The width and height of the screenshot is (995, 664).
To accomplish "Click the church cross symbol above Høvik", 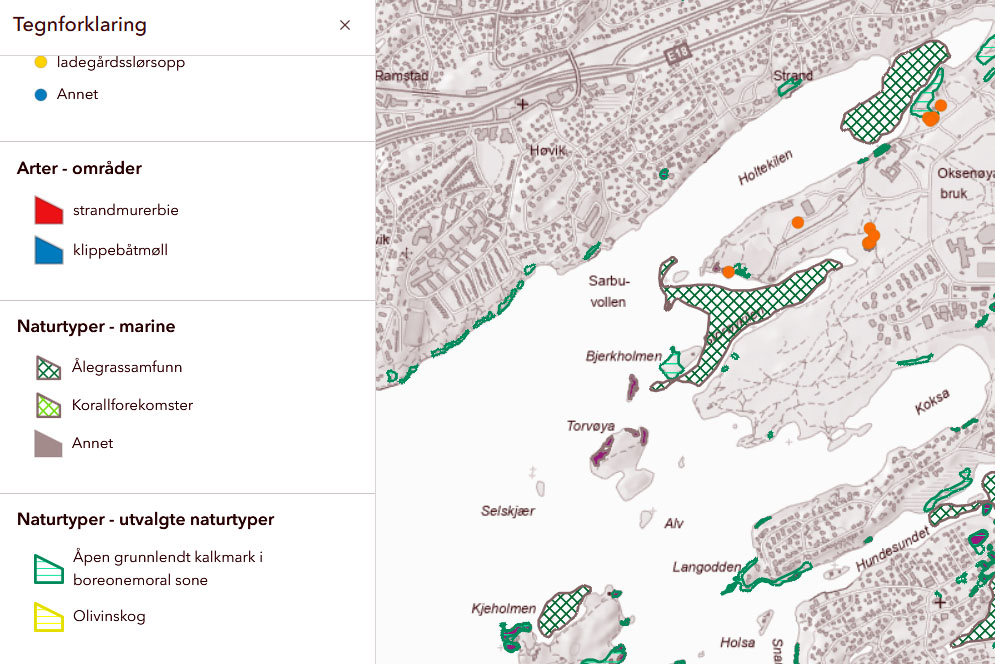I will pyautogui.click(x=522, y=103).
